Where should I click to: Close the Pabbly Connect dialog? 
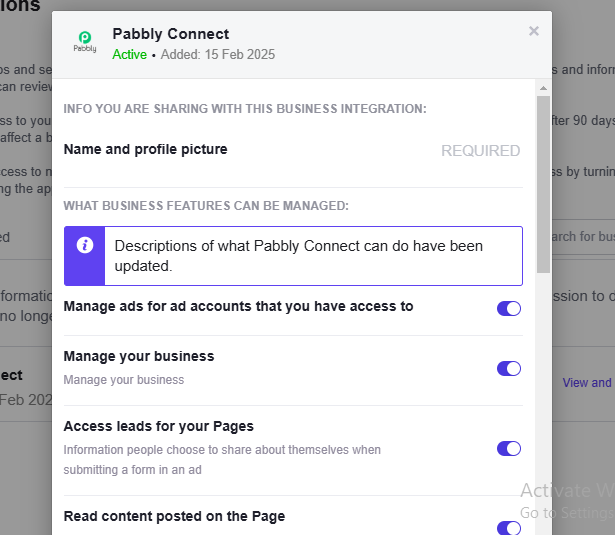coord(534,31)
